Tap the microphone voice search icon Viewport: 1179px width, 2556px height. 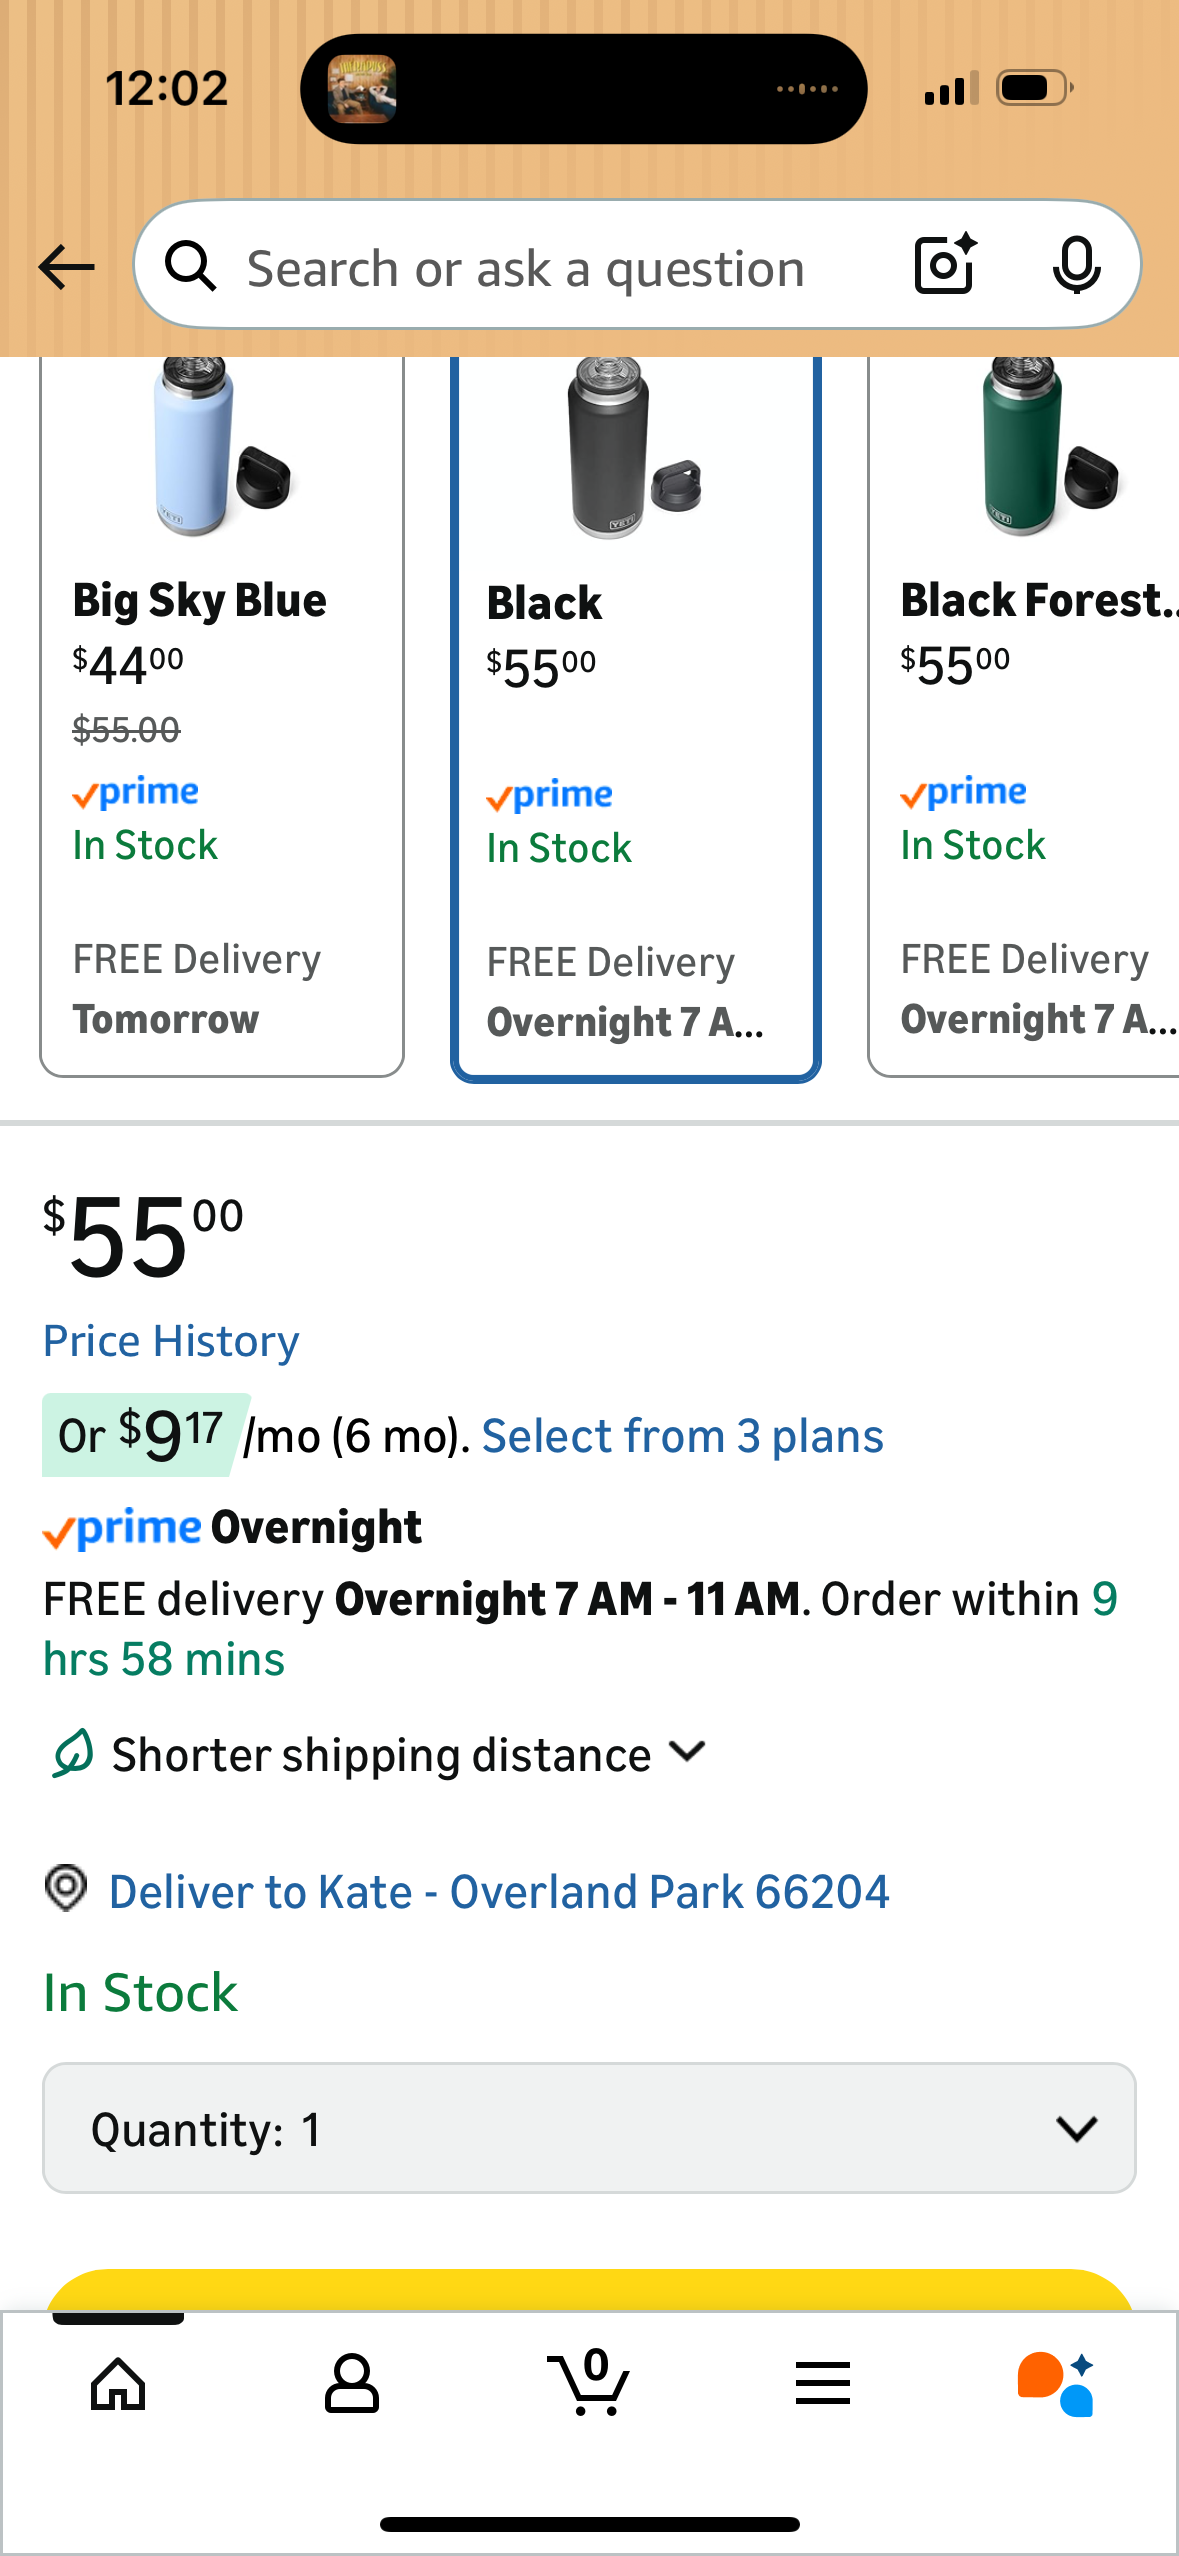coord(1076,266)
